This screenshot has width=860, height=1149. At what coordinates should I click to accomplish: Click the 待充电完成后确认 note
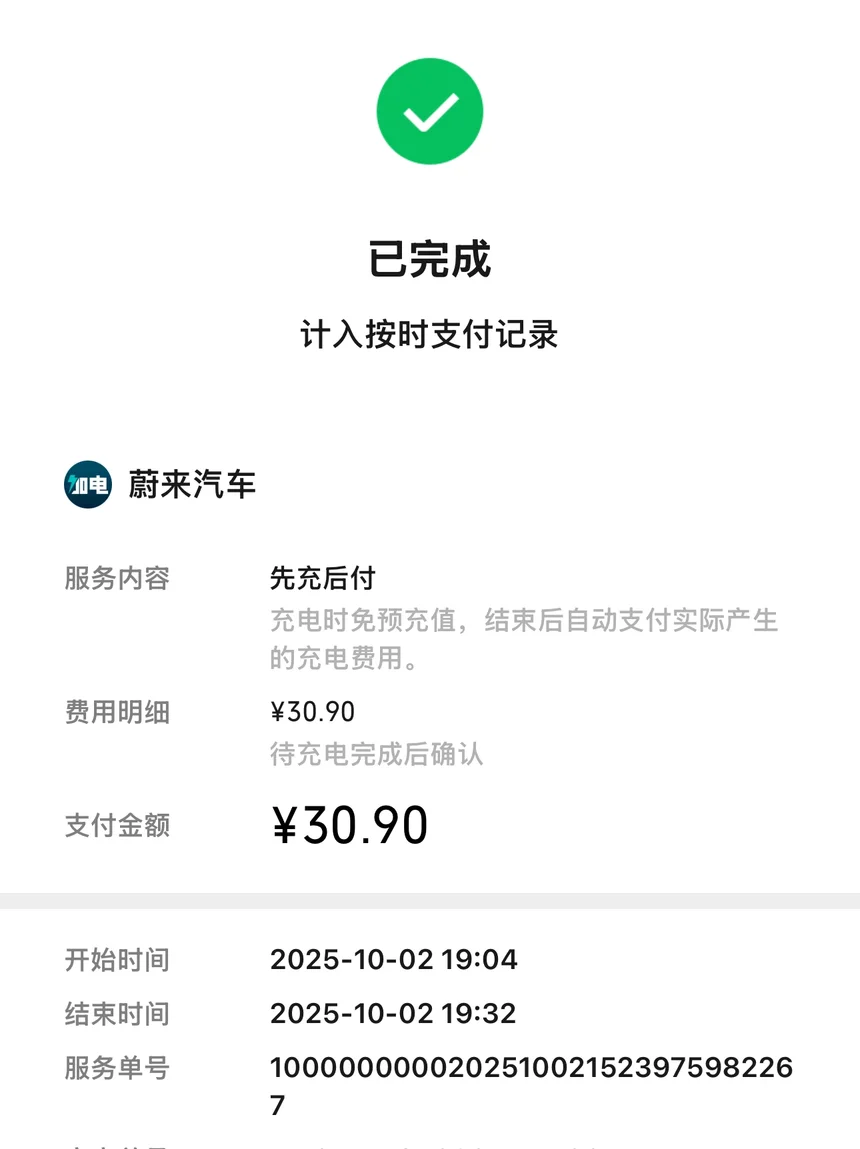click(376, 754)
